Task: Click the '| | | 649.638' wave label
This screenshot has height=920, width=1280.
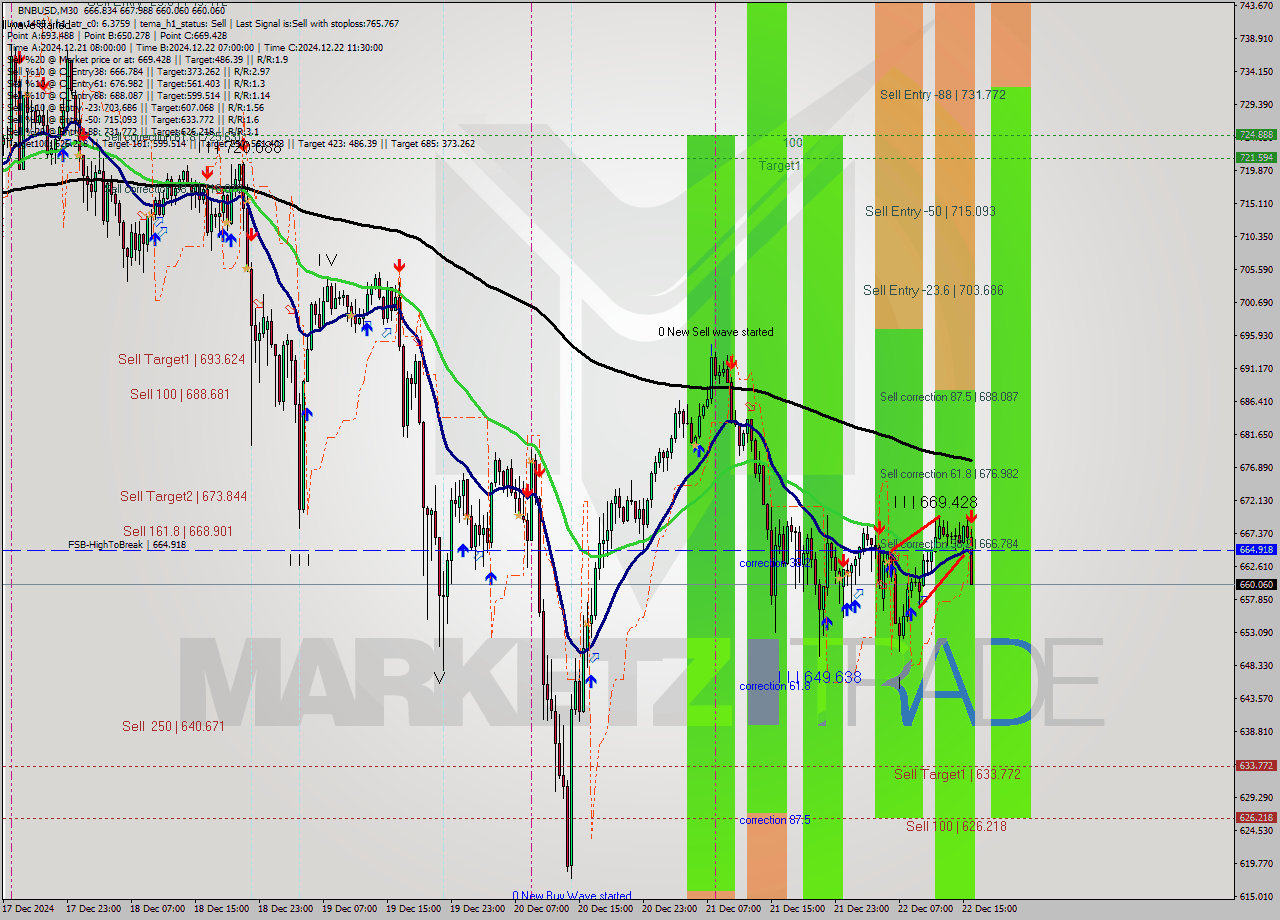Action: (819, 677)
